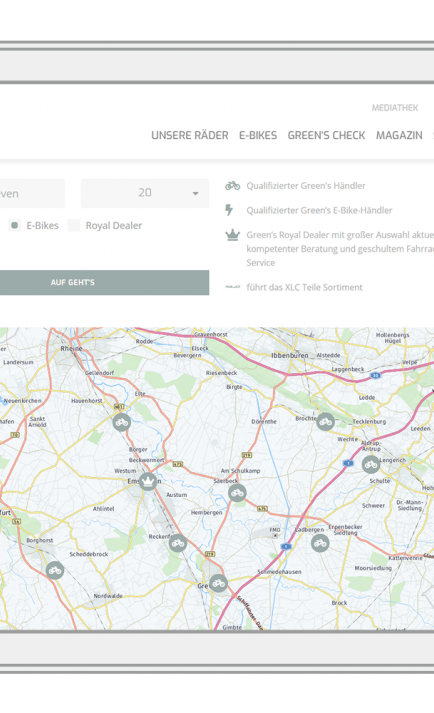Click the dealer marker between Brochterbeck and Tecklenburg

[x=325, y=422]
